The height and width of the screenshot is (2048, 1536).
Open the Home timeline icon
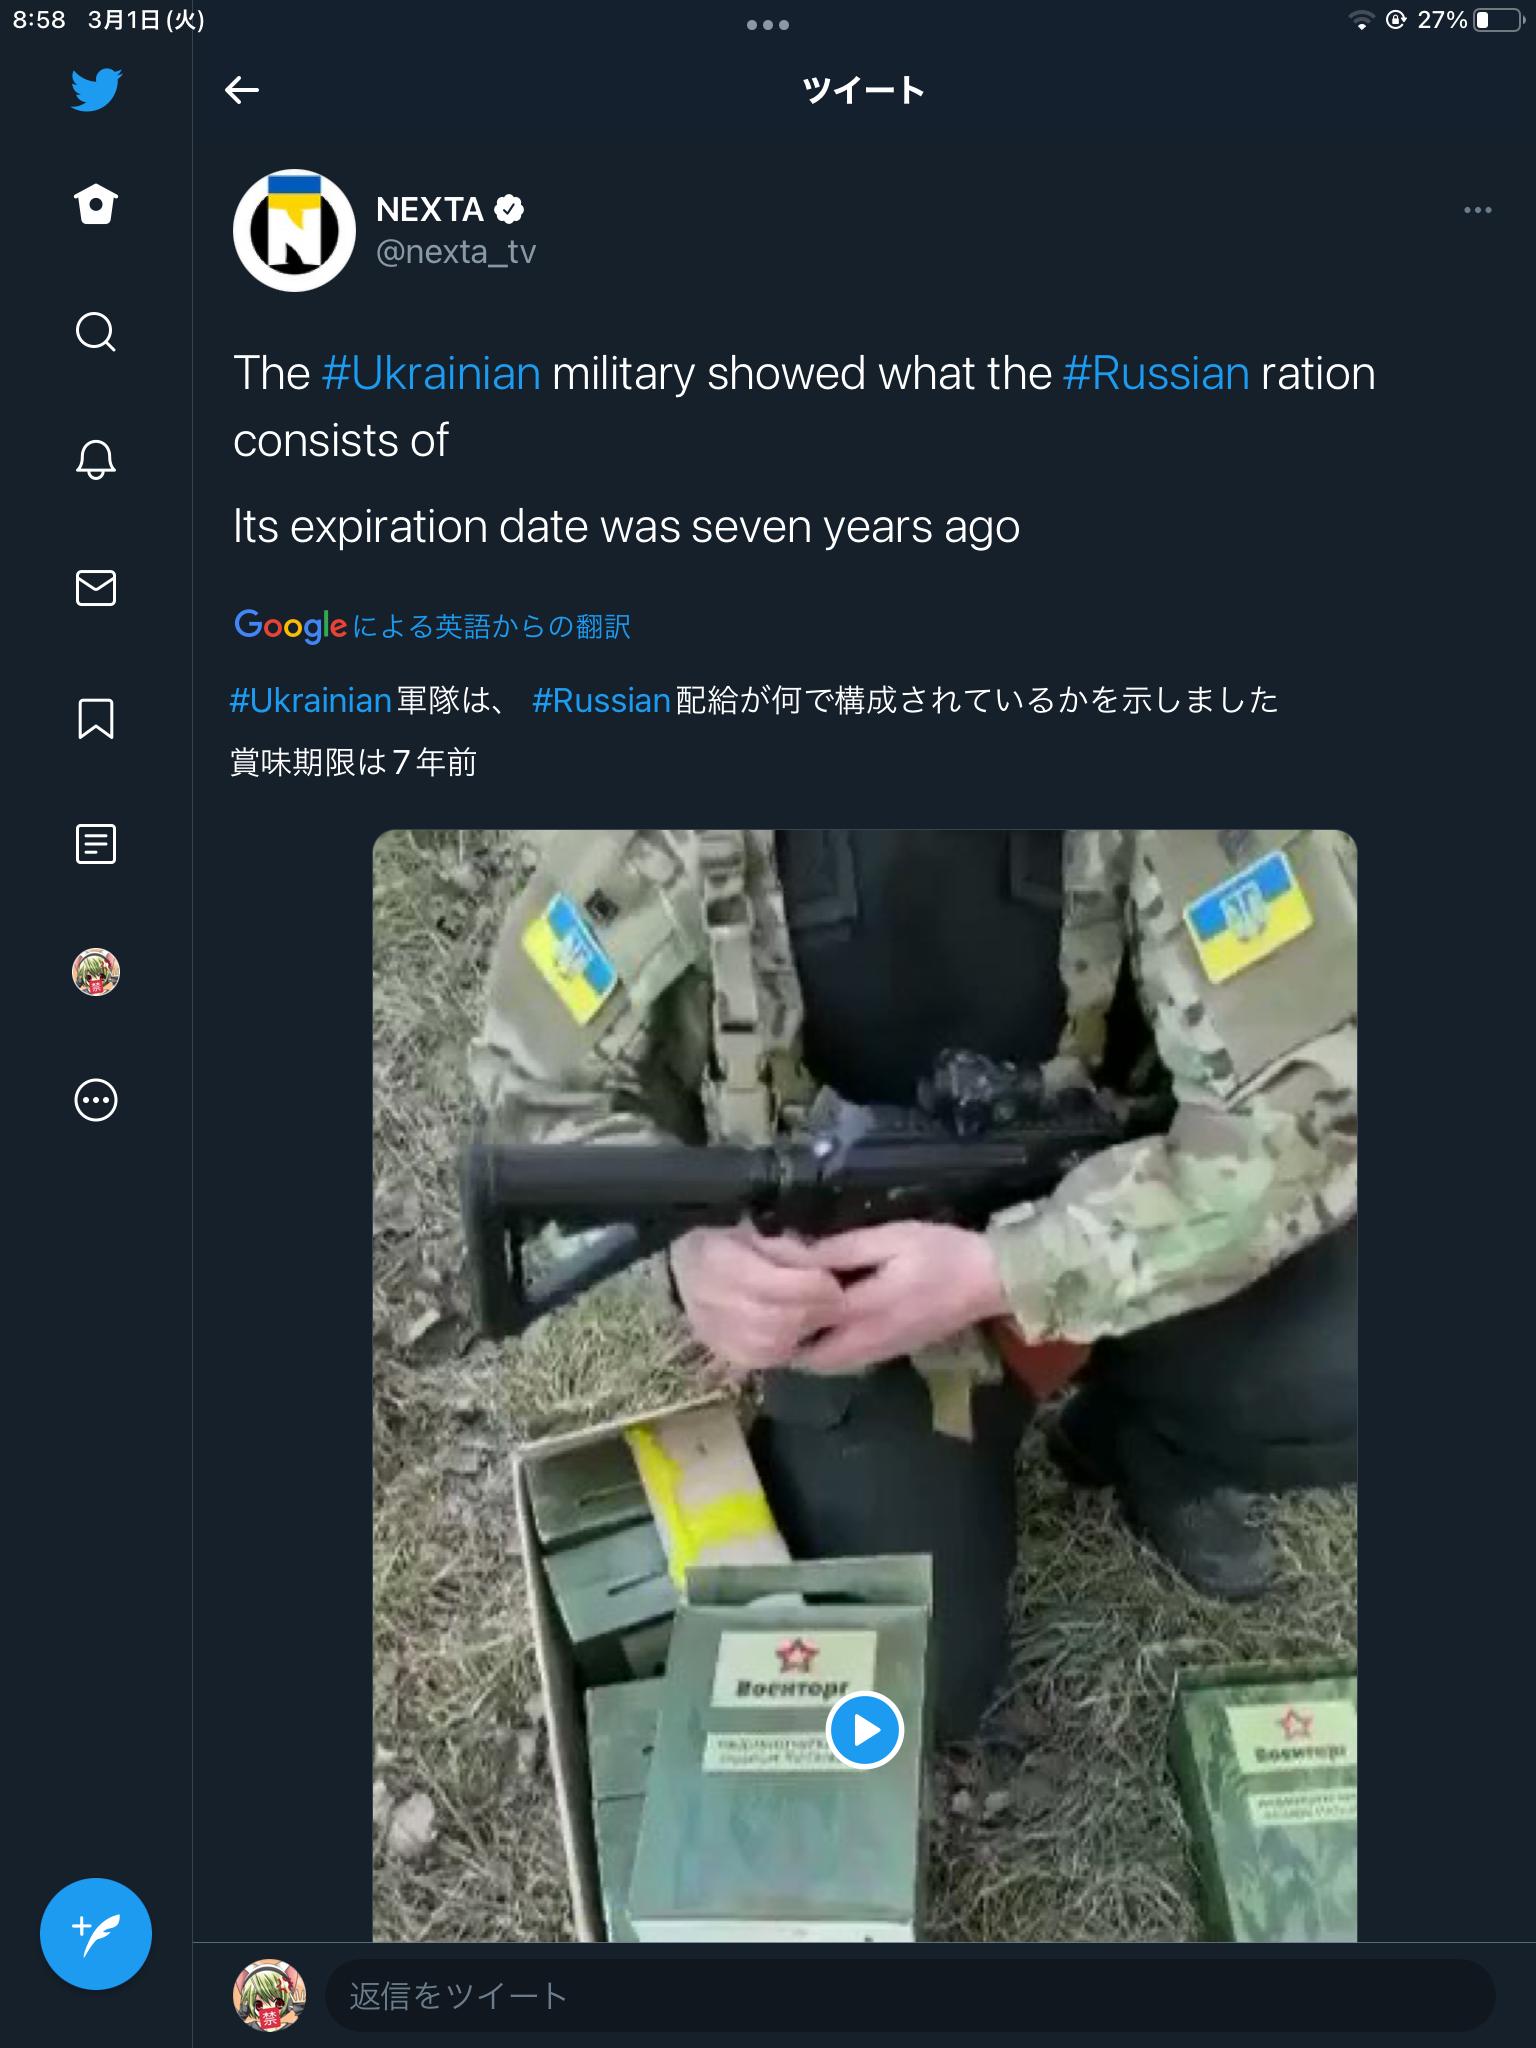point(96,205)
